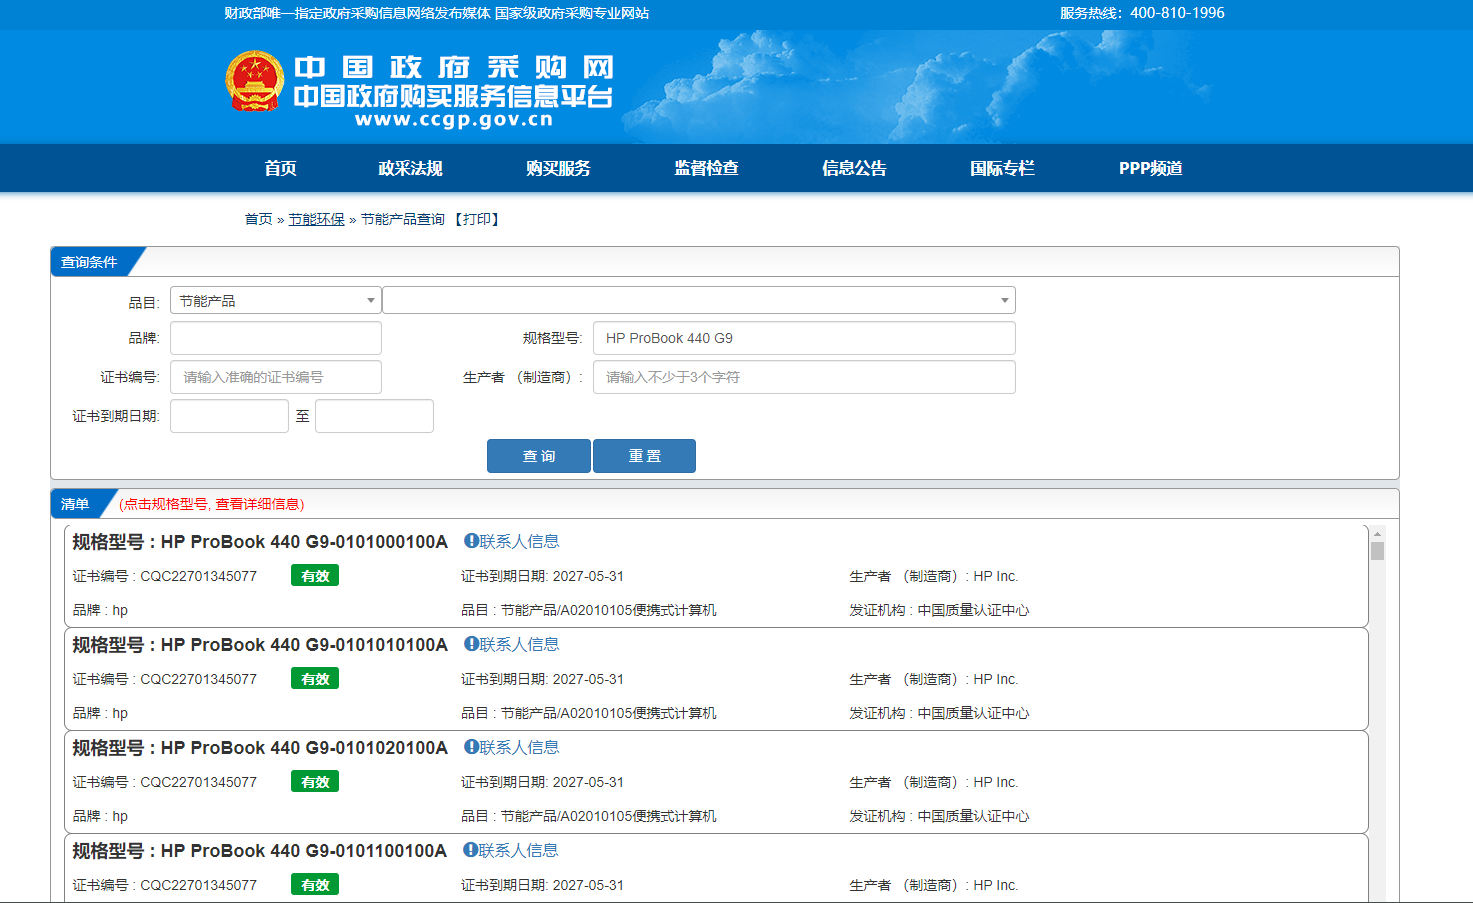Click the results list scrollbar thumb
This screenshot has height=903, width=1473.
tap(1377, 551)
